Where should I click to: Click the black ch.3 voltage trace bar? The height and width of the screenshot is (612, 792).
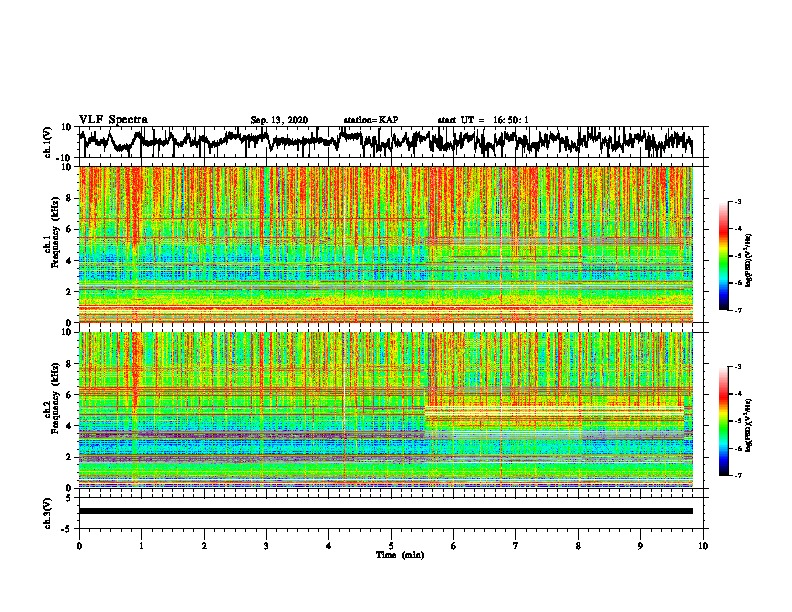(385, 511)
